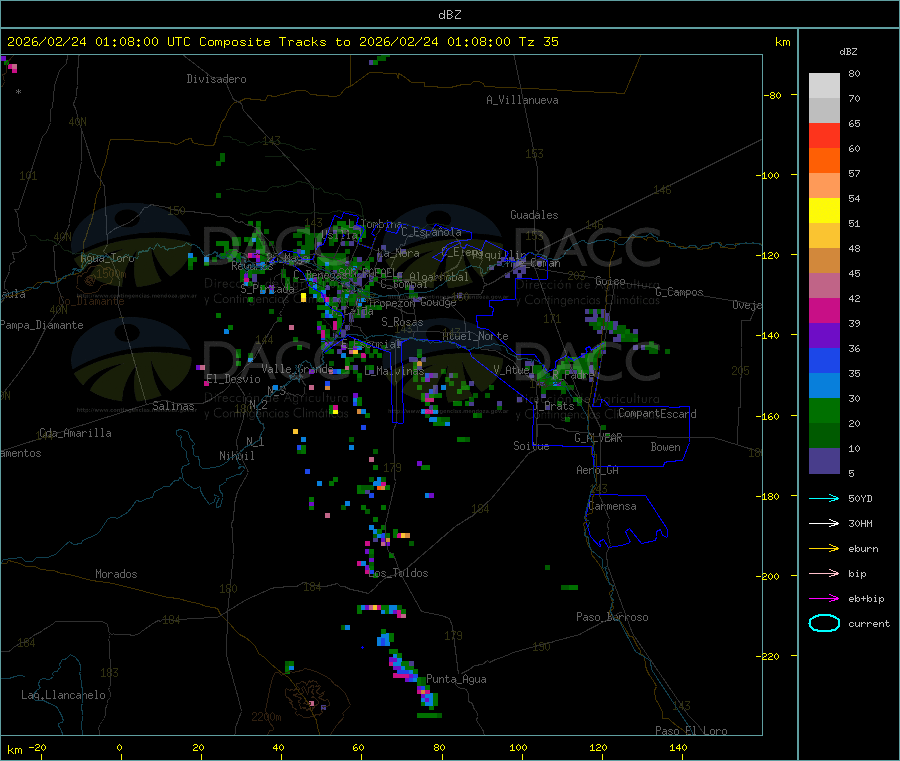This screenshot has height=761, width=900.
Task: Click the 'J_Prats' map label
Action: [554, 406]
